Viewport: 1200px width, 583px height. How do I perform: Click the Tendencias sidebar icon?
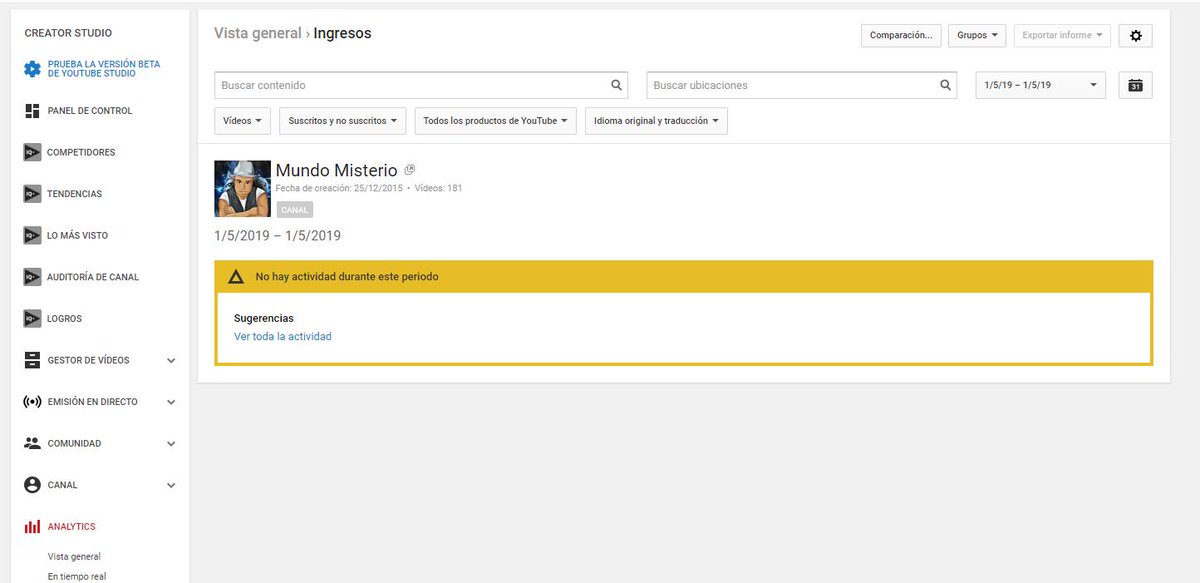32,194
